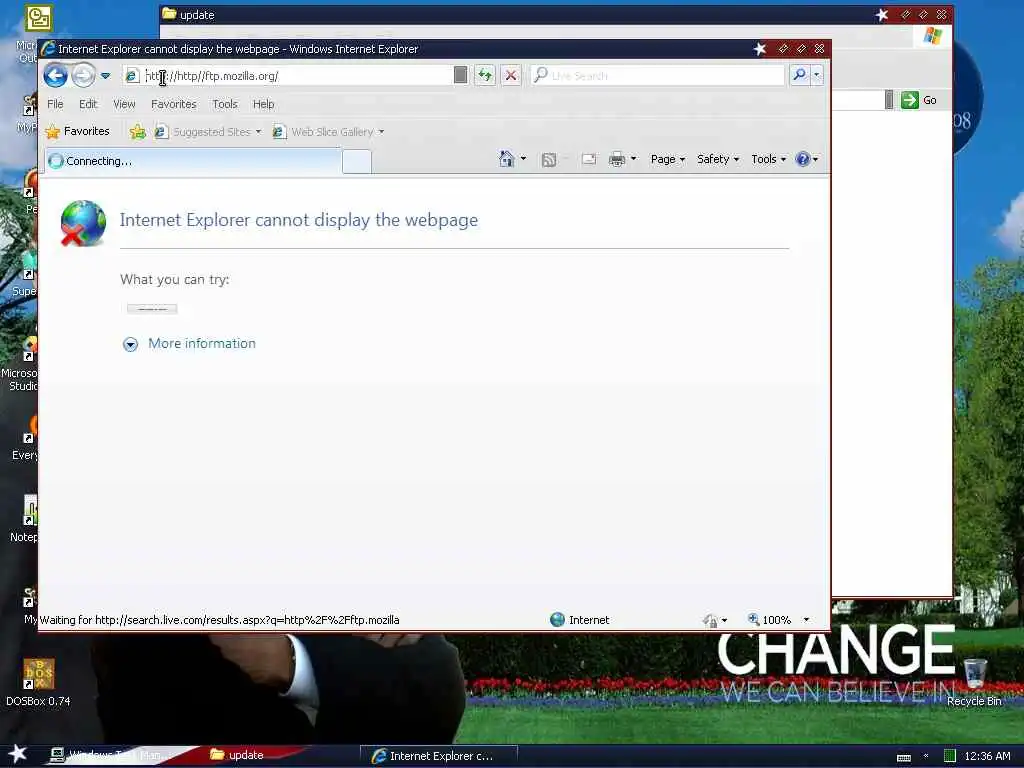Click the taskbar clock 12:36 AM
1024x768 pixels.
point(987,756)
